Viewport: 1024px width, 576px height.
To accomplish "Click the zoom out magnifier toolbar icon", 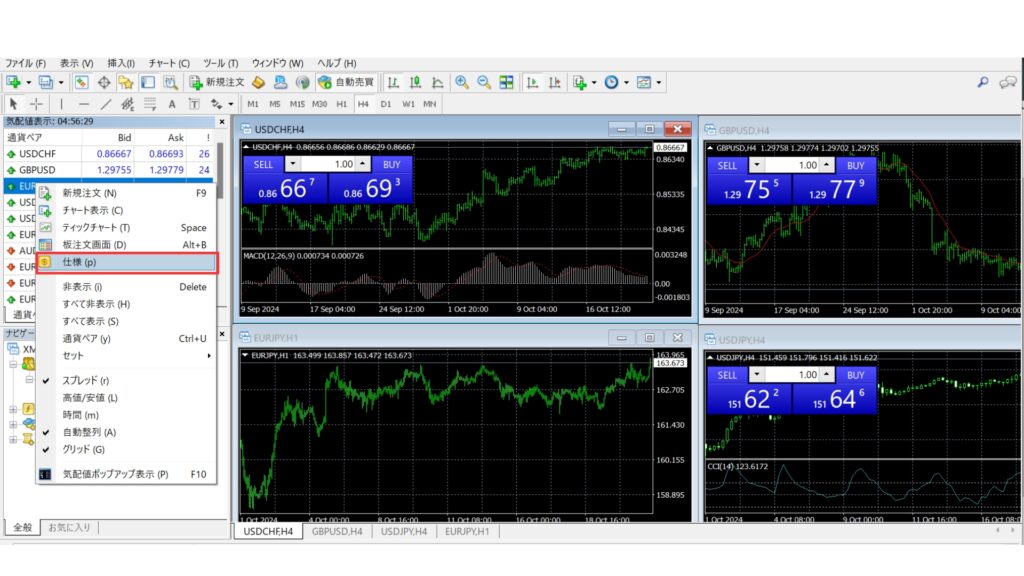I will pyautogui.click(x=484, y=82).
